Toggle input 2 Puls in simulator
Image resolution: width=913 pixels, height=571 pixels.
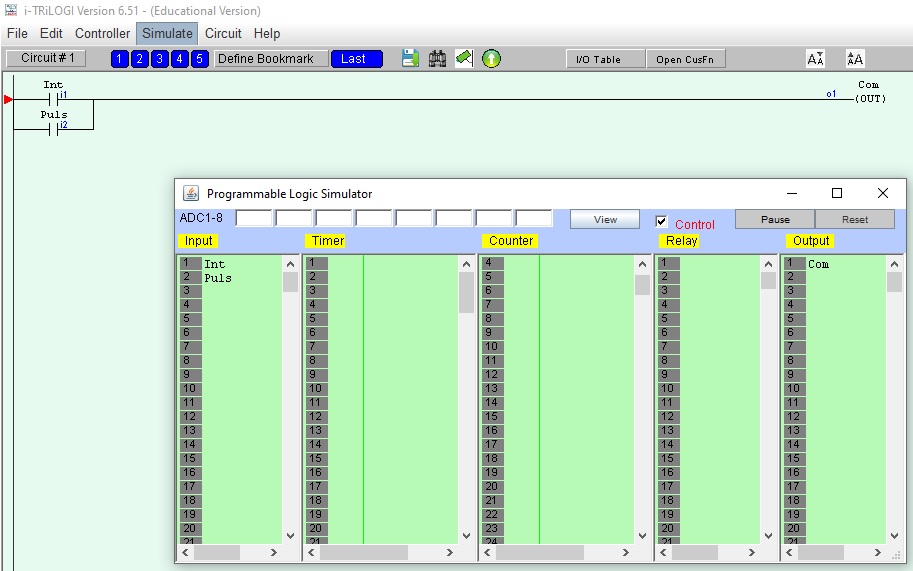point(217,278)
